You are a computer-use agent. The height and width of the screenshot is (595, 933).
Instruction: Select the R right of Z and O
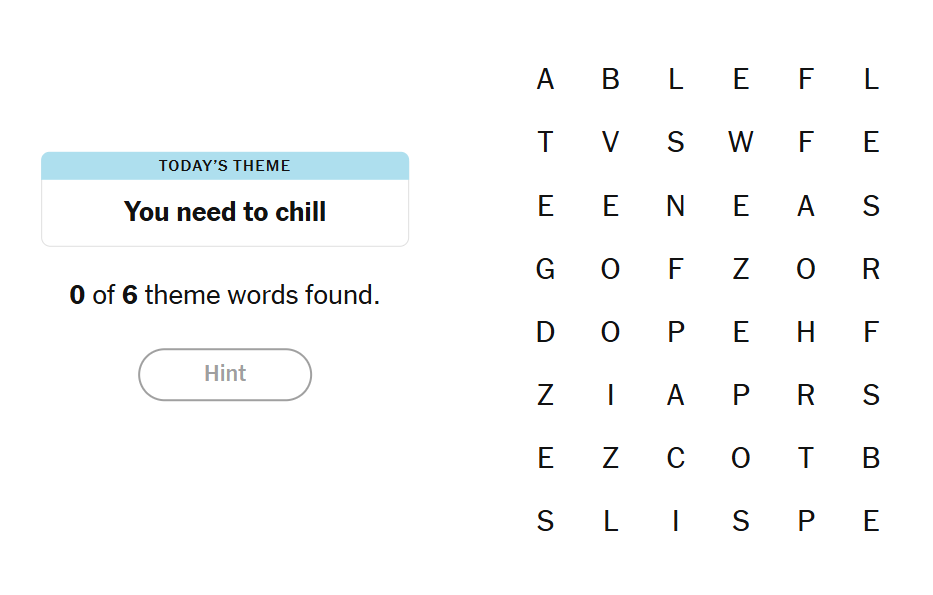(870, 269)
